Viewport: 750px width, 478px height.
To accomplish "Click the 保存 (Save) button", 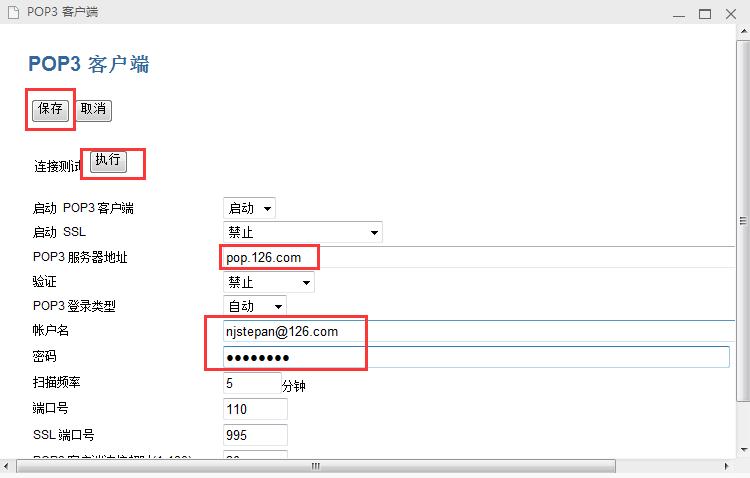I will [x=50, y=110].
